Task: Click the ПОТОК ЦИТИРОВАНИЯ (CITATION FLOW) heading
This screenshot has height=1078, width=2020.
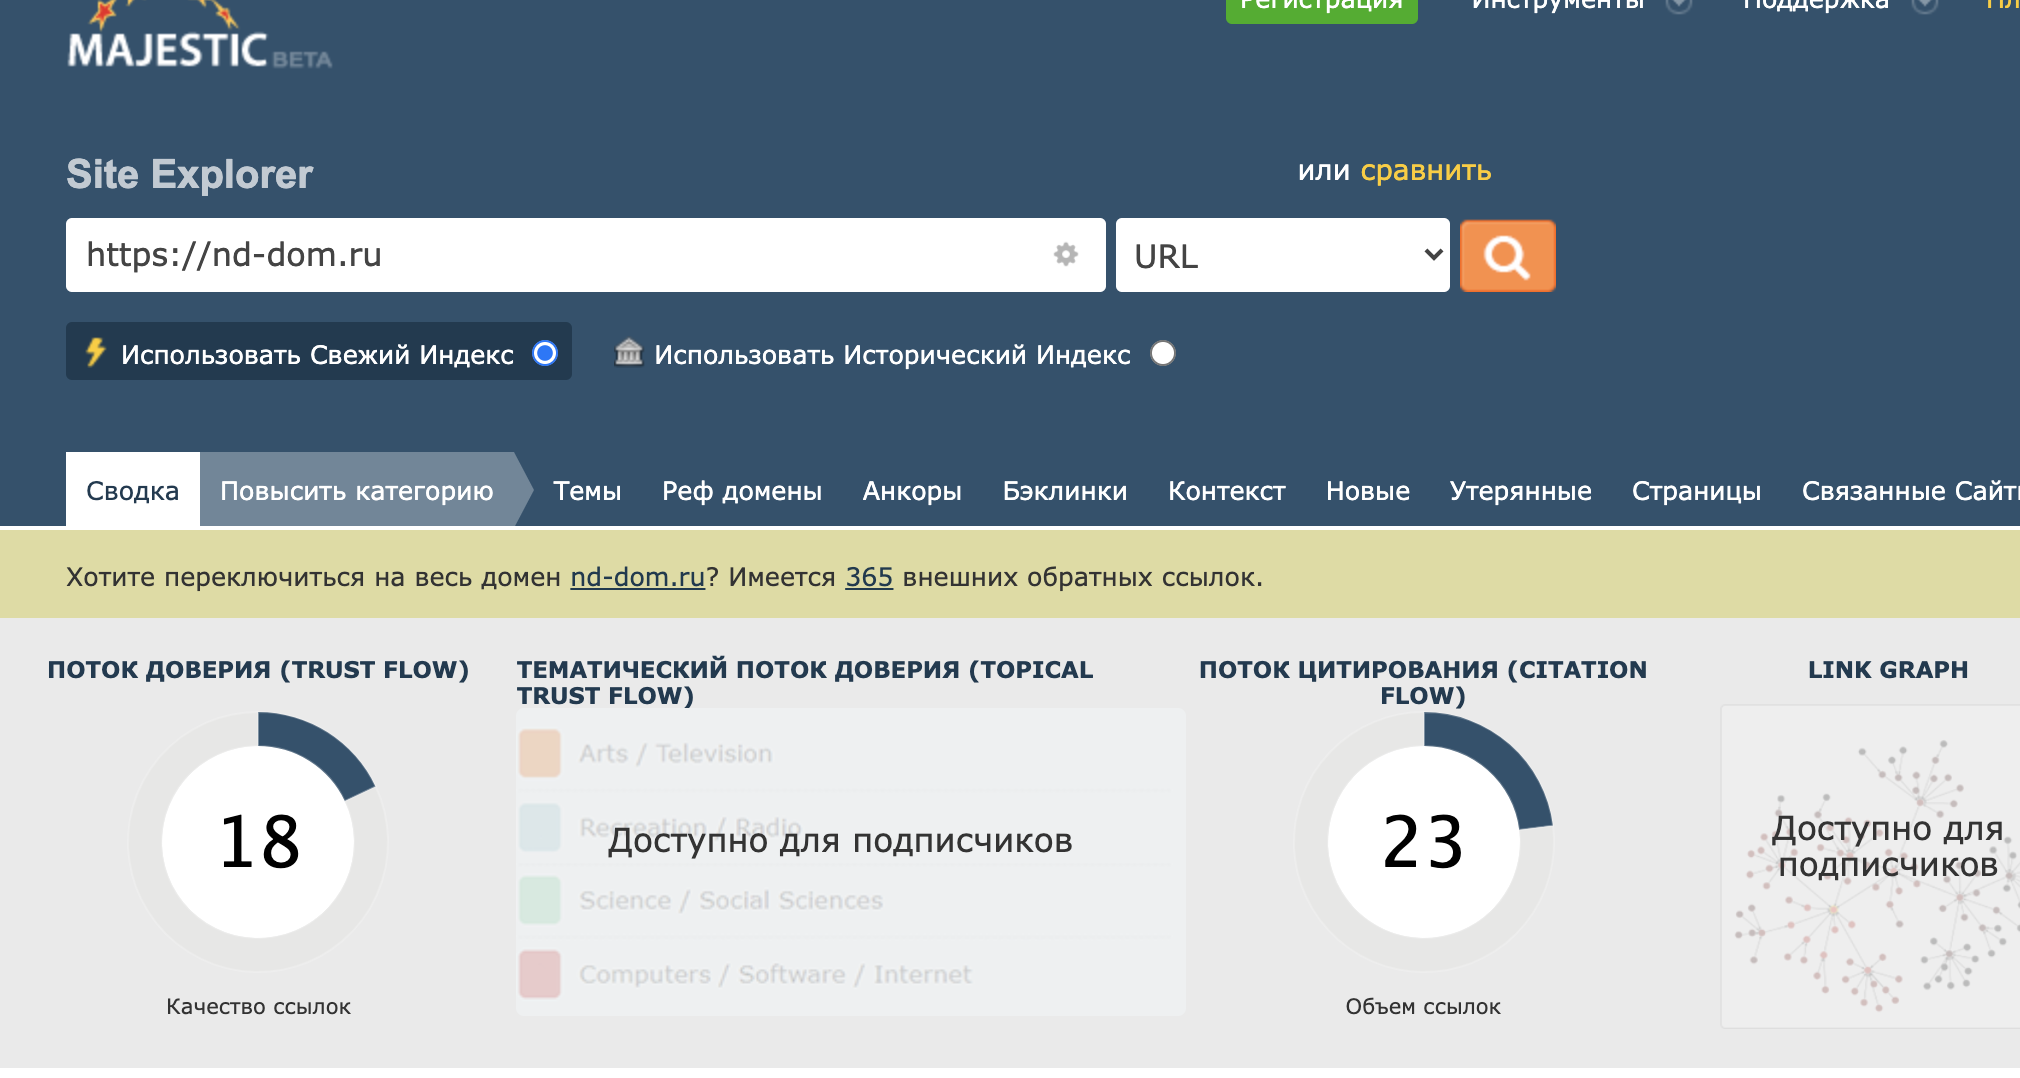Action: pyautogui.click(x=1423, y=682)
